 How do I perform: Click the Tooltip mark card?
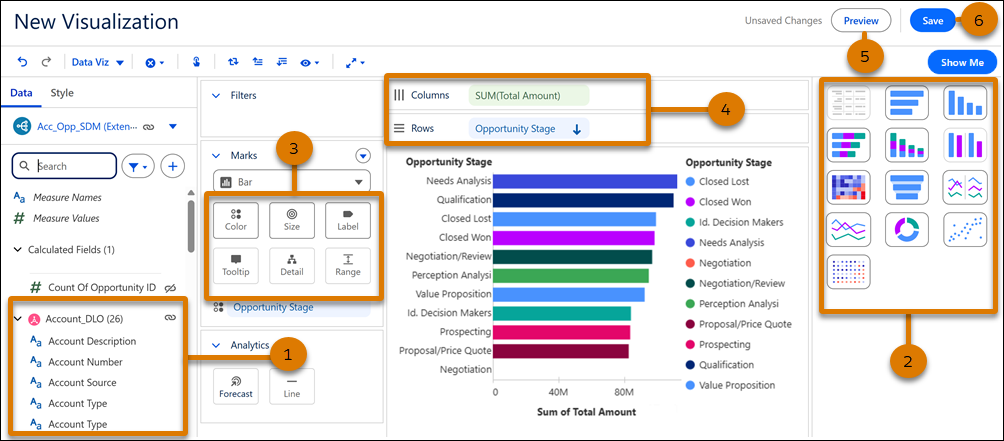pyautogui.click(x=236, y=266)
